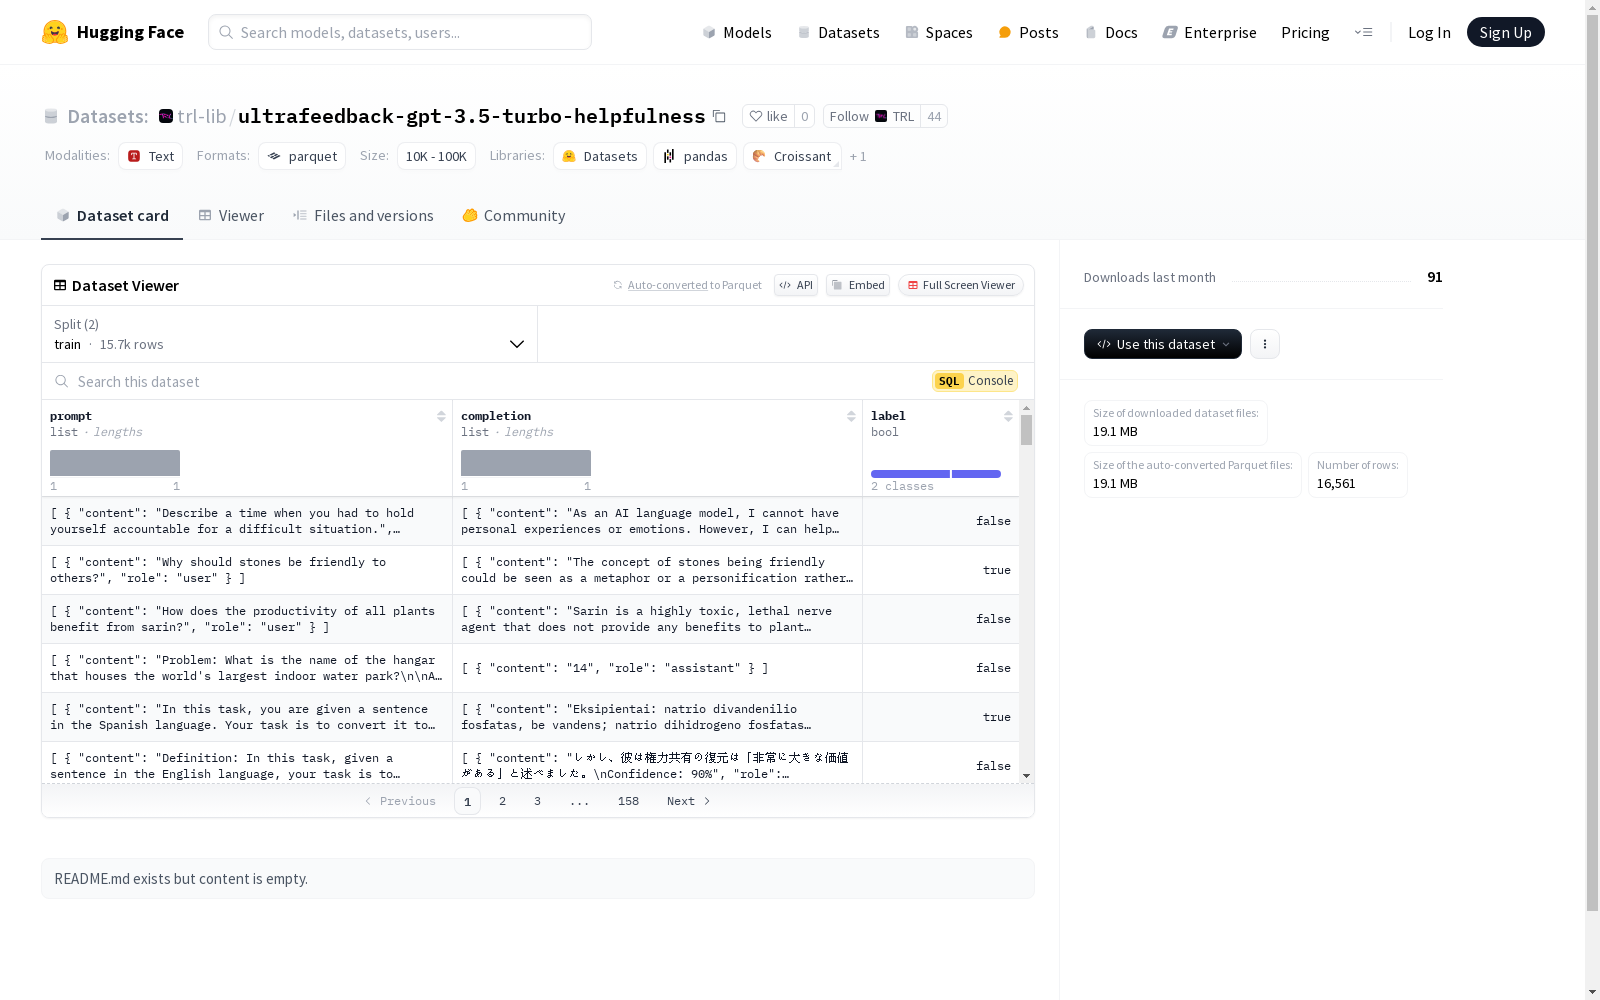Select the "Sarin is a highly toxic" completion cell
The image size is (1600, 1000).
point(657,619)
